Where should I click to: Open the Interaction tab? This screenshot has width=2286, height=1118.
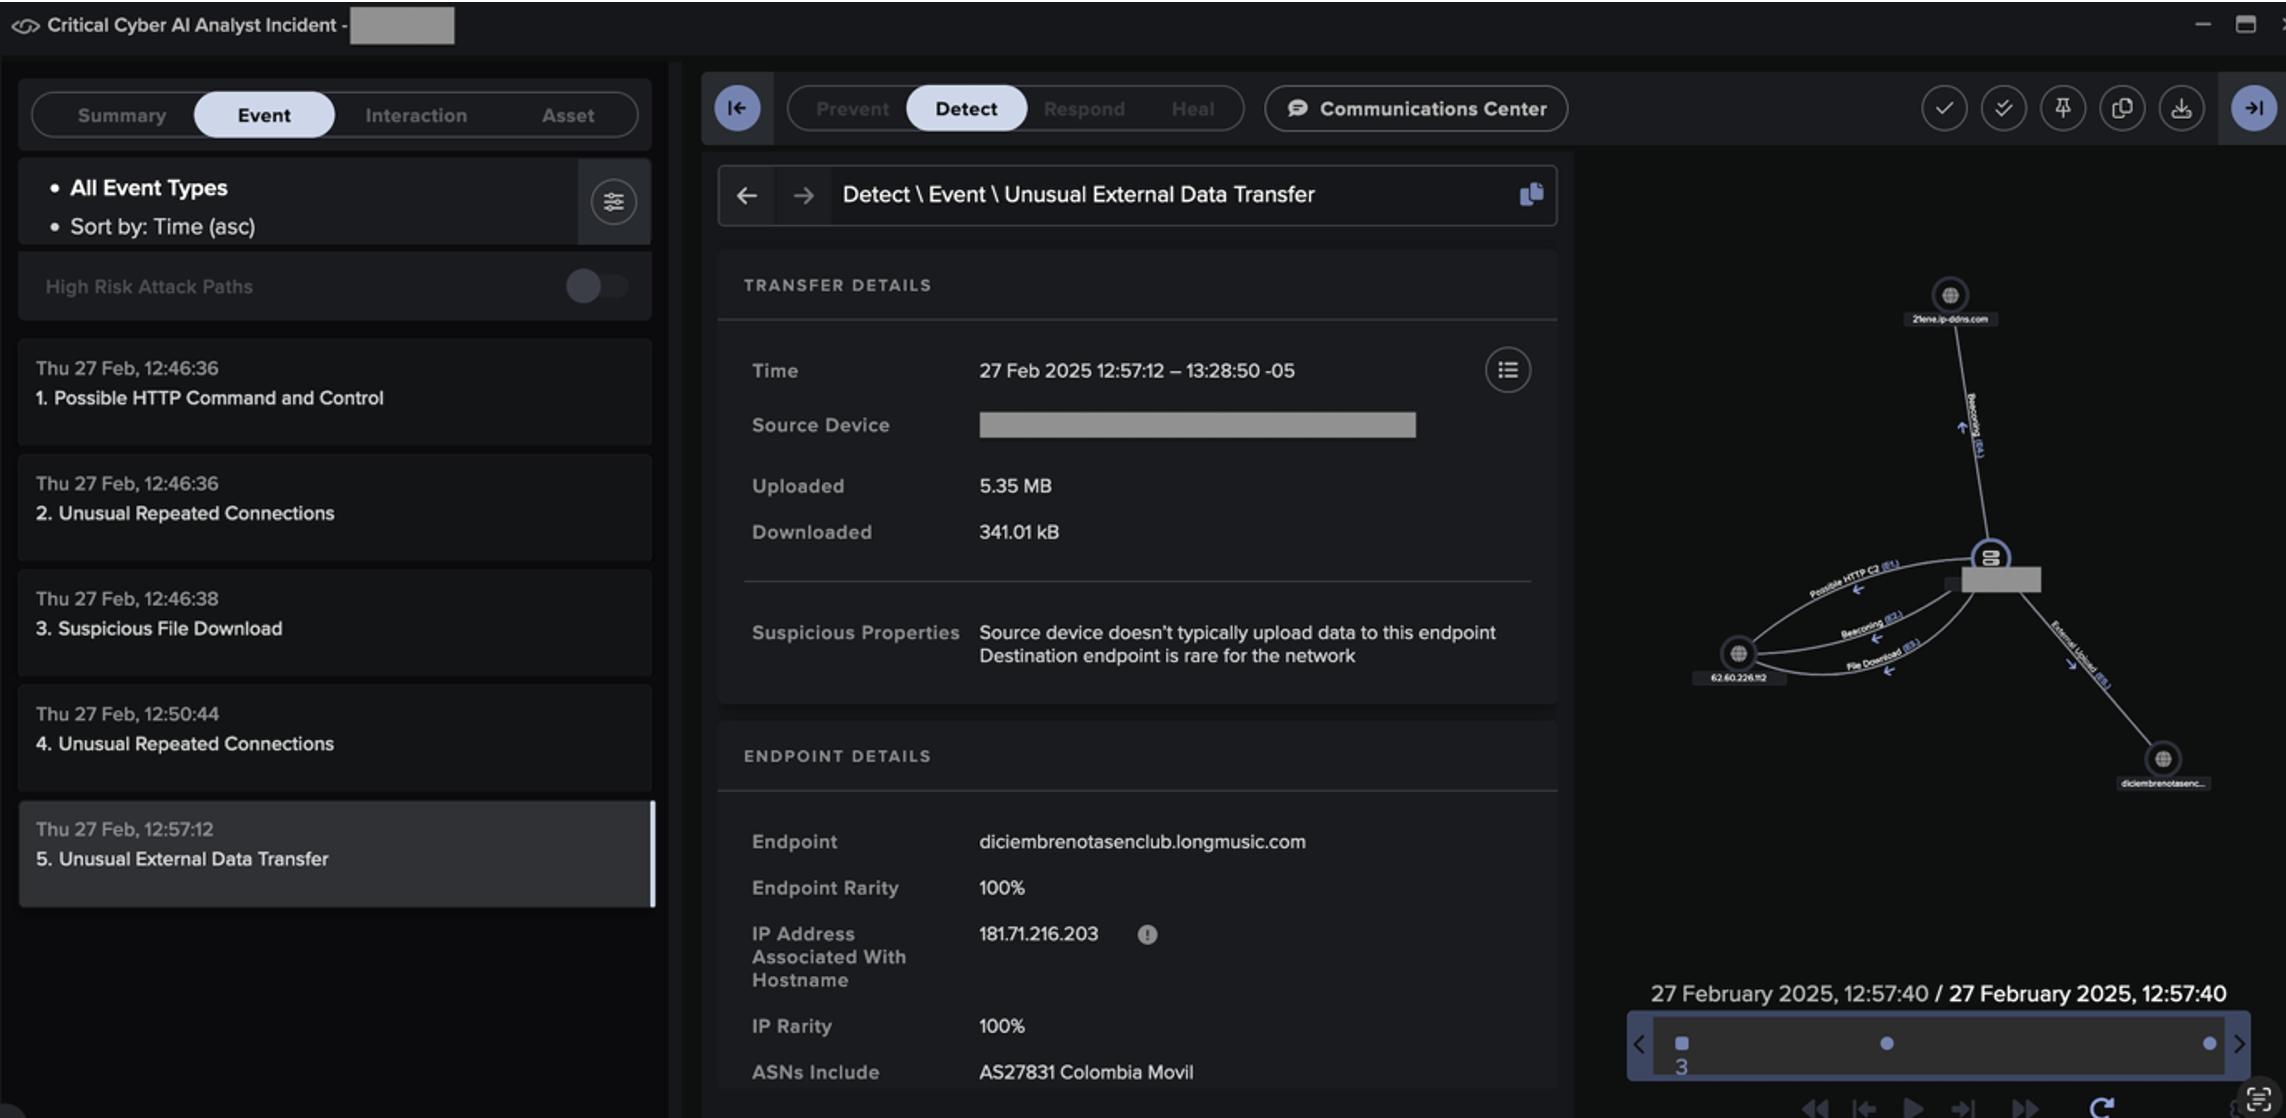[x=416, y=115]
